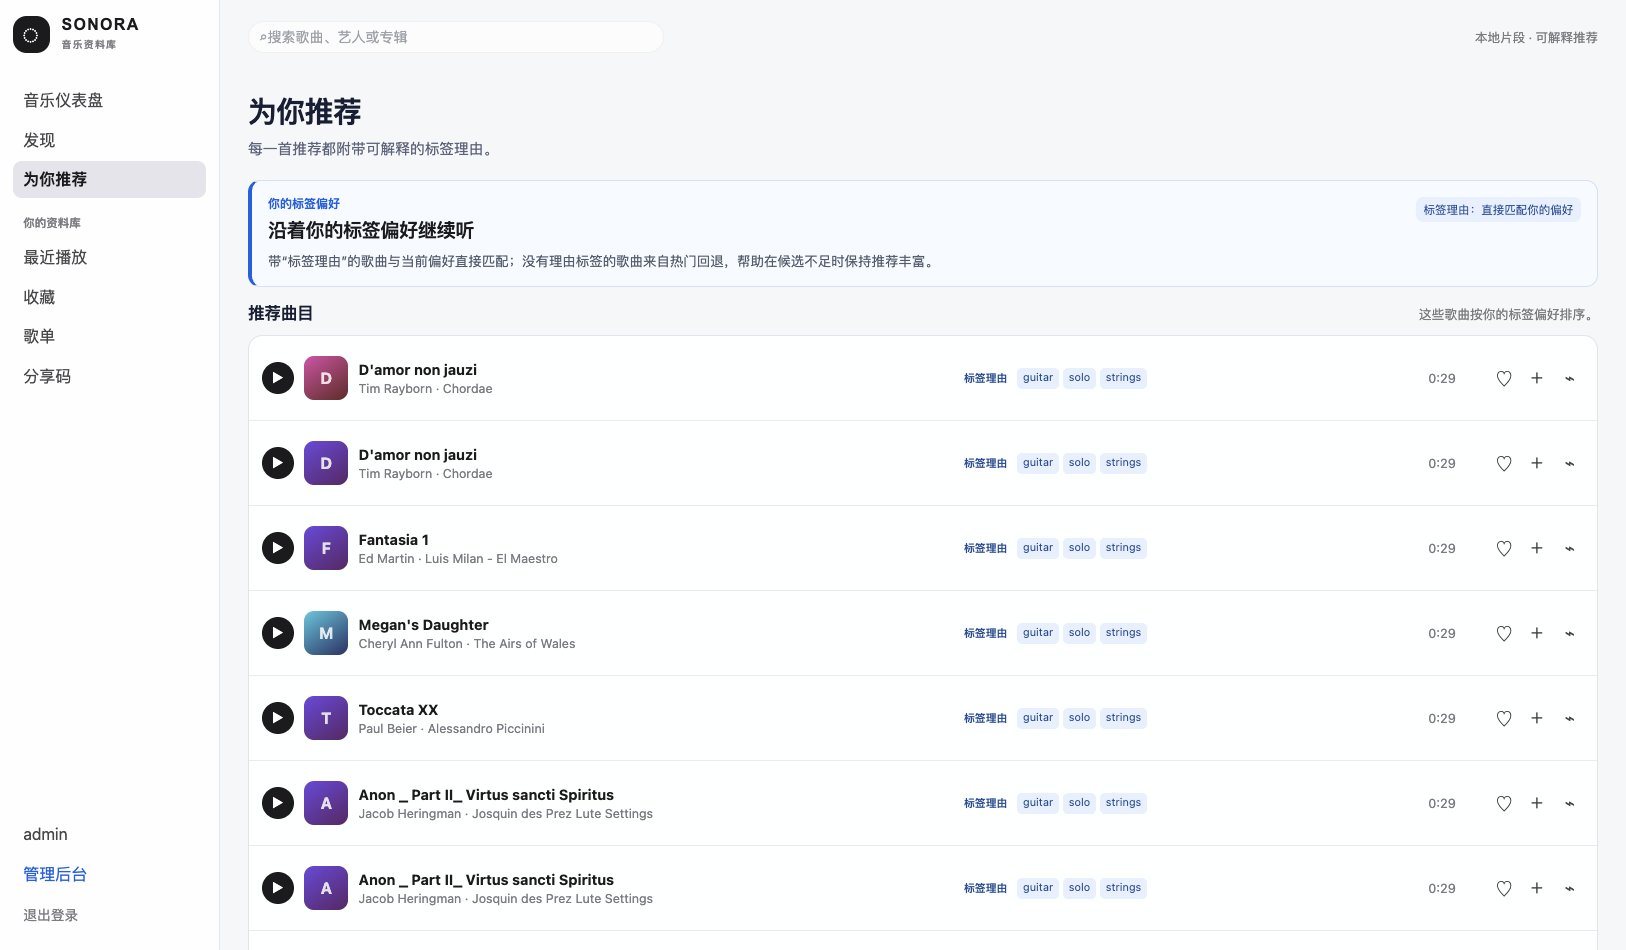Play Megan's Daughter
This screenshot has height=950, width=1626.
coord(278,633)
